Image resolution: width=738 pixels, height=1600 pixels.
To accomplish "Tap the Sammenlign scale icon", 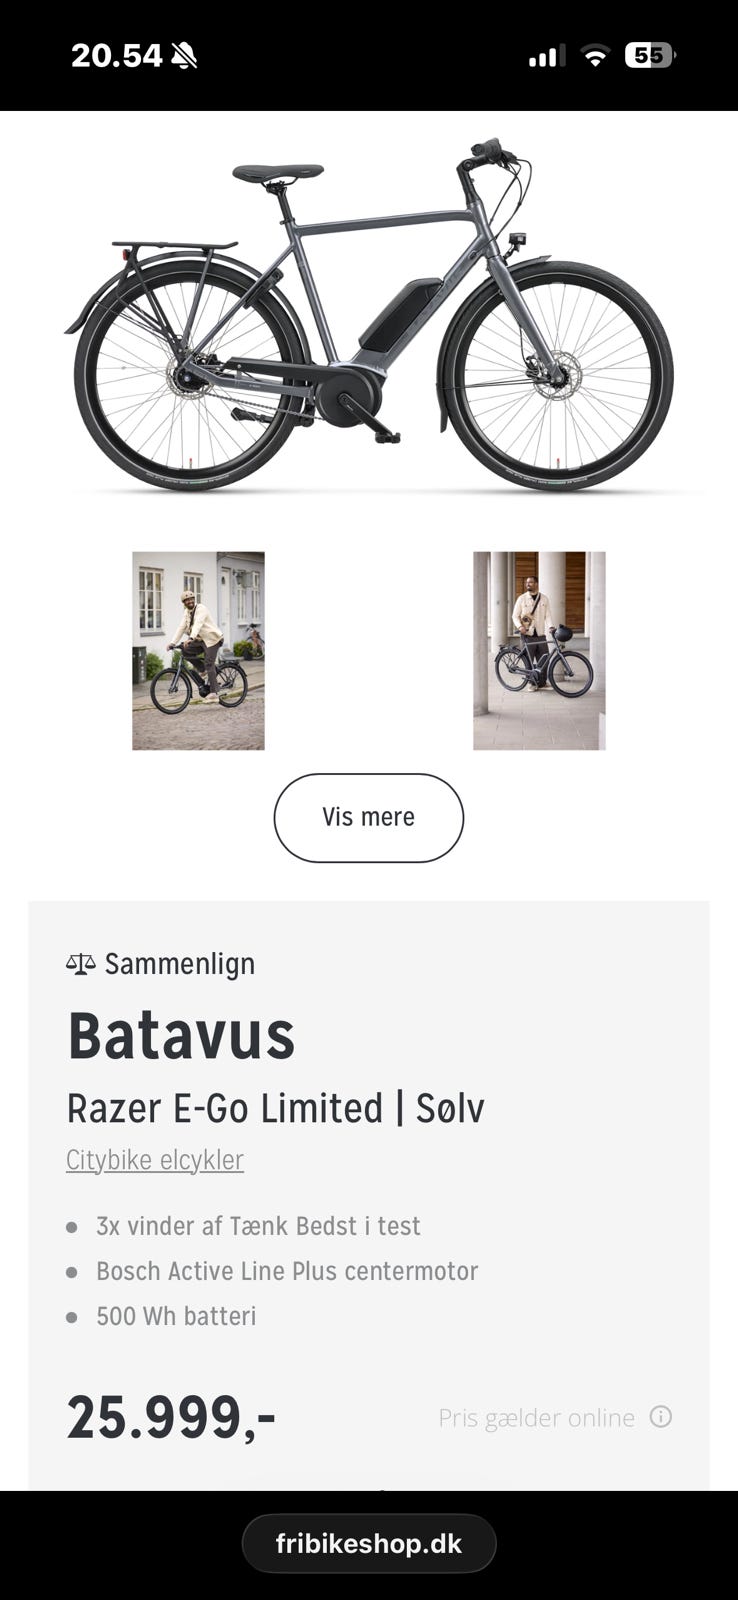I will [81, 964].
